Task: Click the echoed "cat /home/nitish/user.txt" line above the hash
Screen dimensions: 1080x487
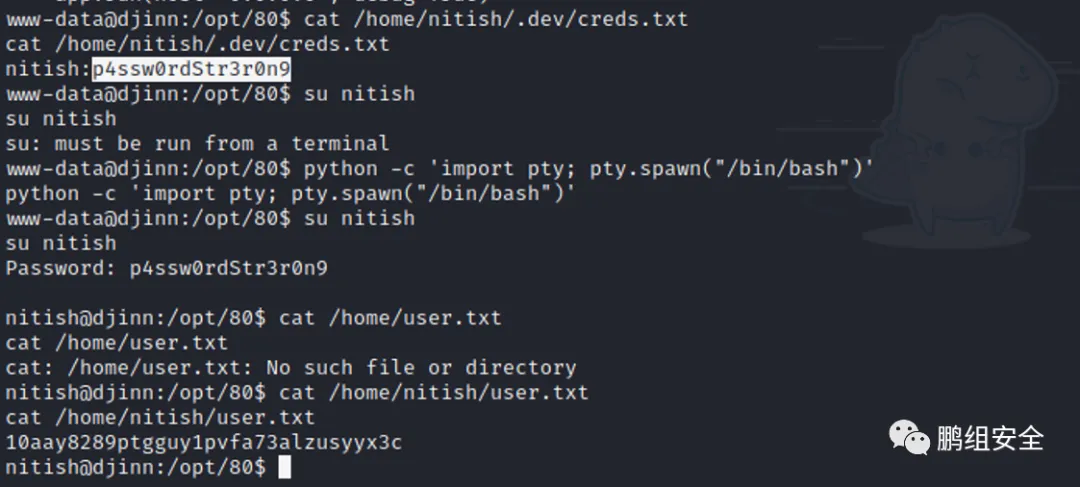Action: [x=160, y=417]
